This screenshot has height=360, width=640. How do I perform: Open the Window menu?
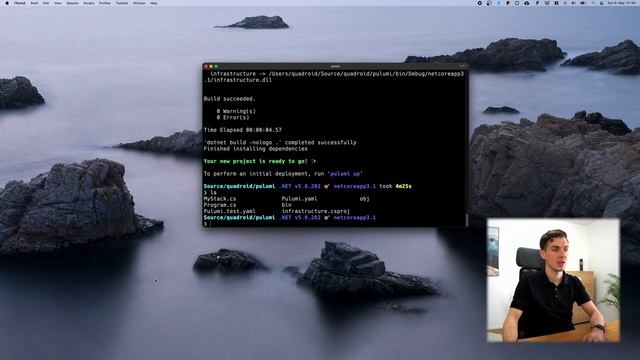coord(139,3)
